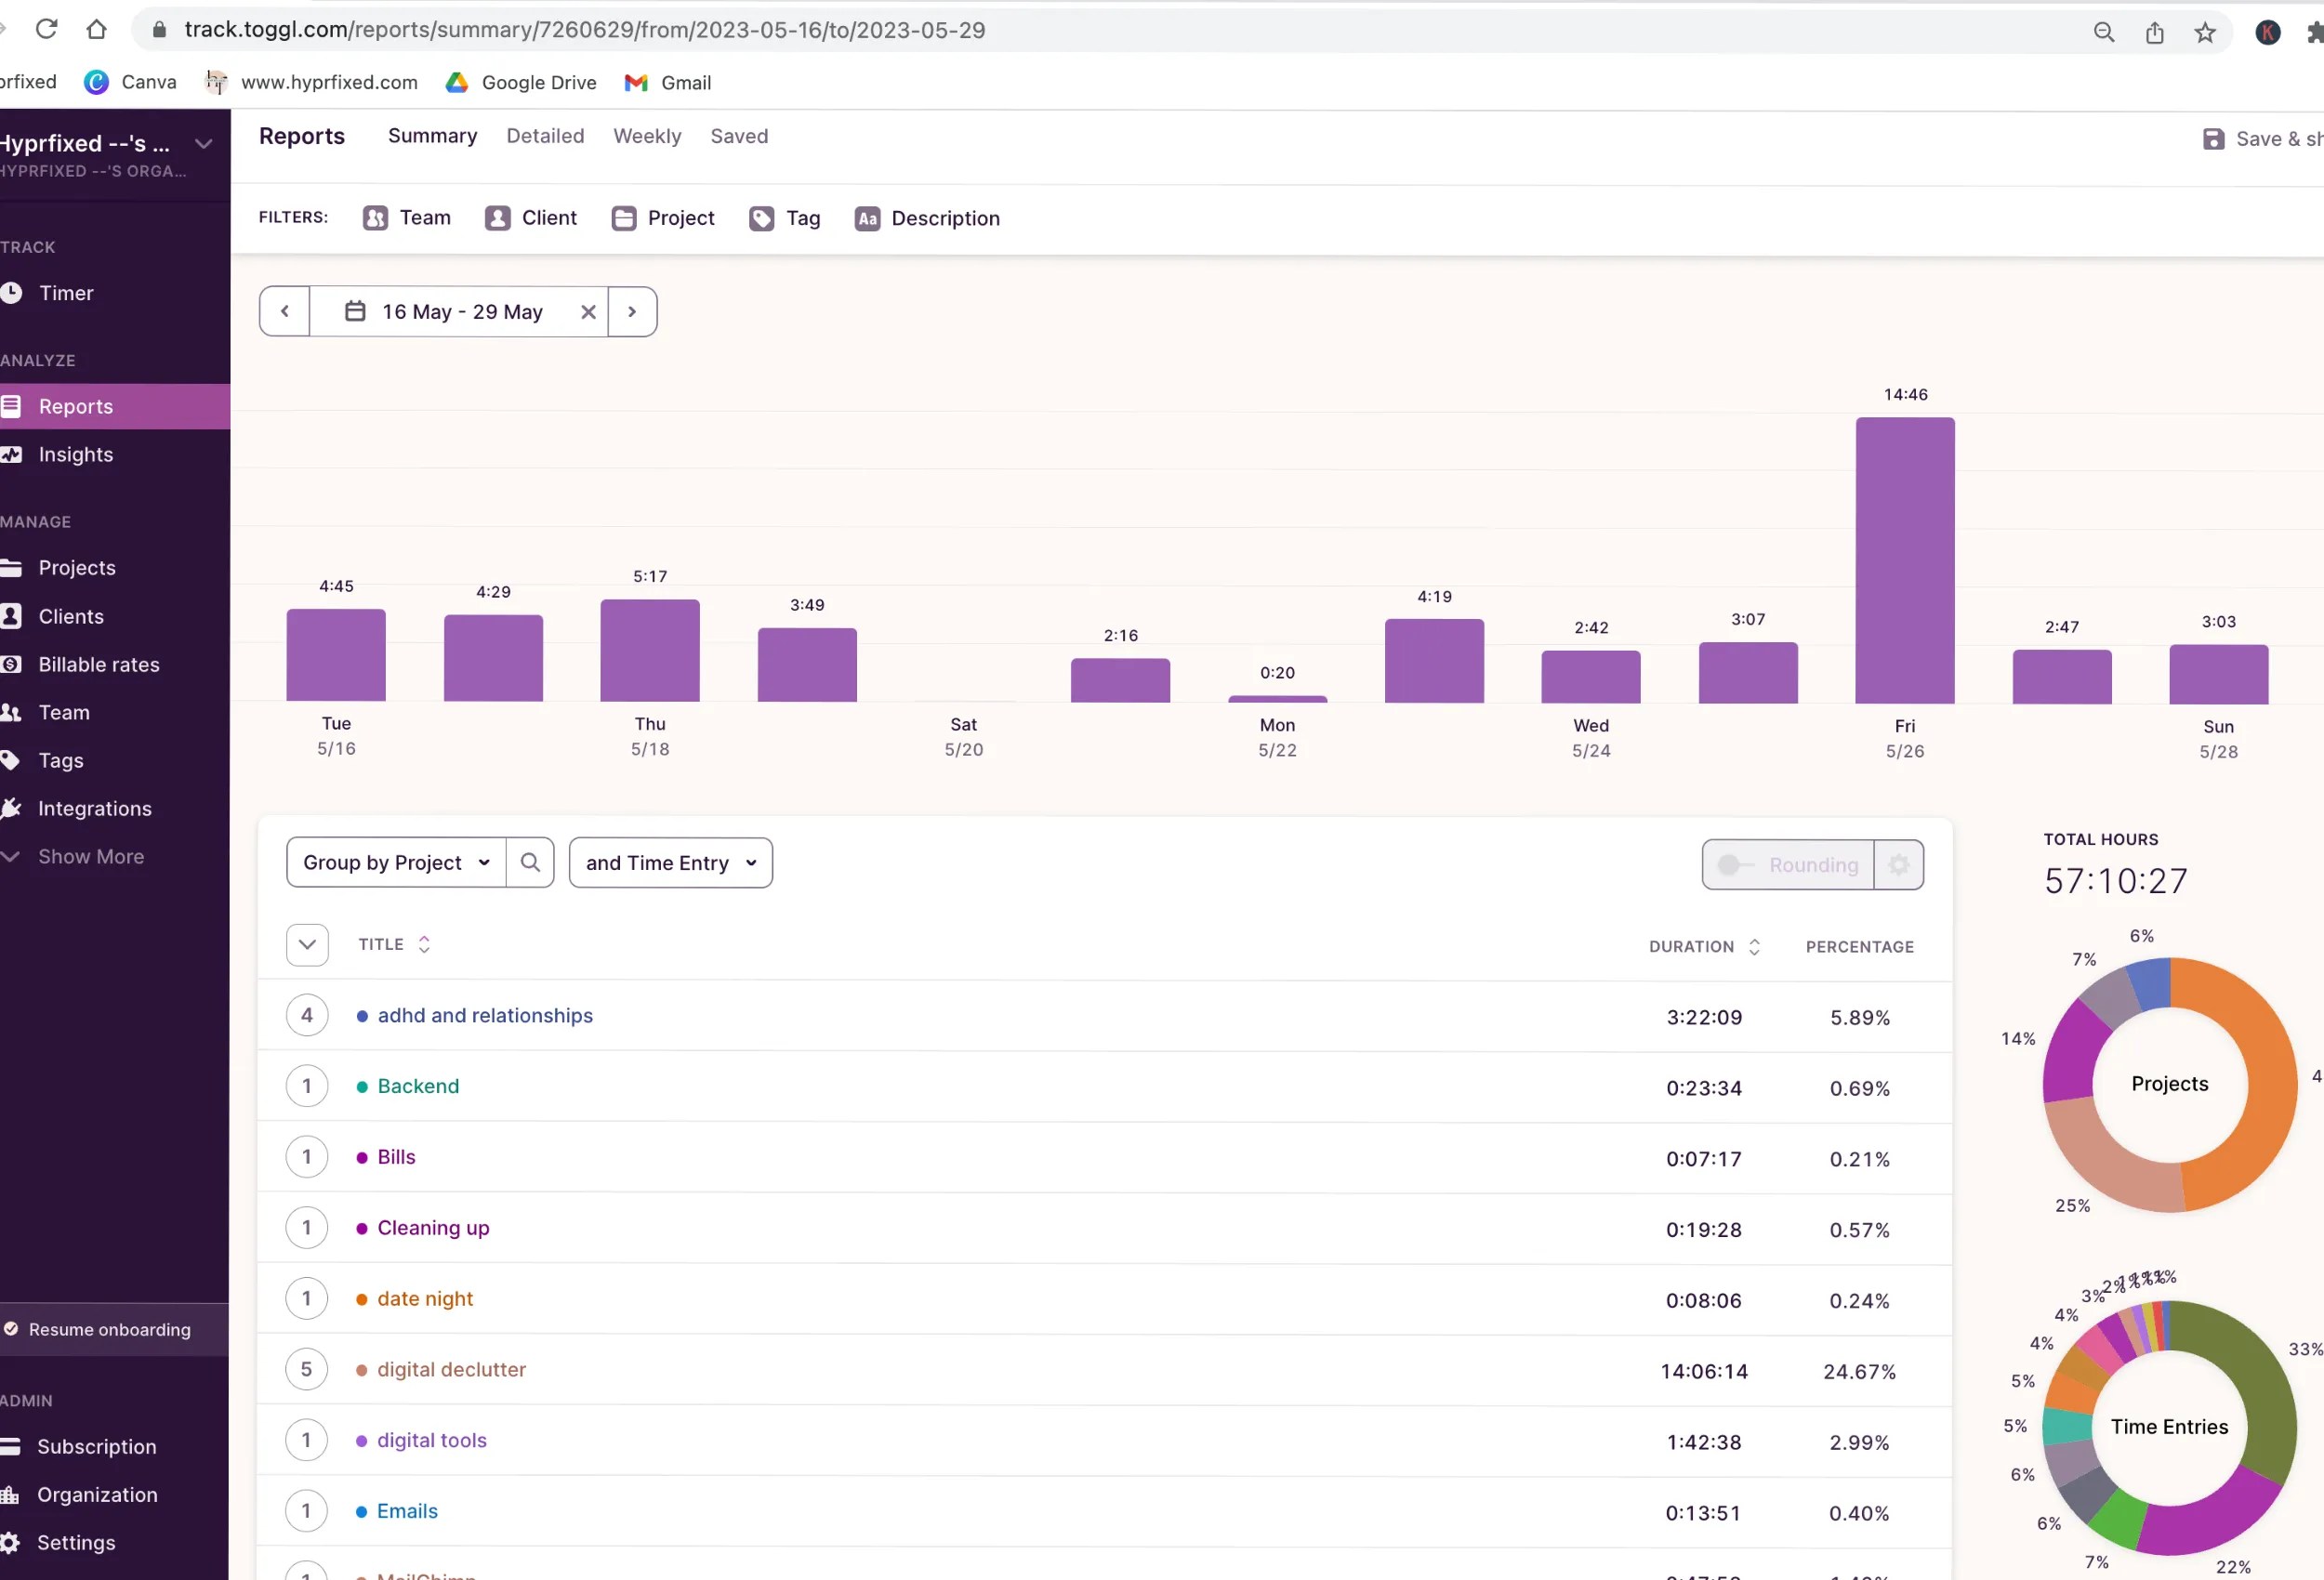The image size is (2324, 1580).
Task: Reload the page in browser
Action: point(46,29)
